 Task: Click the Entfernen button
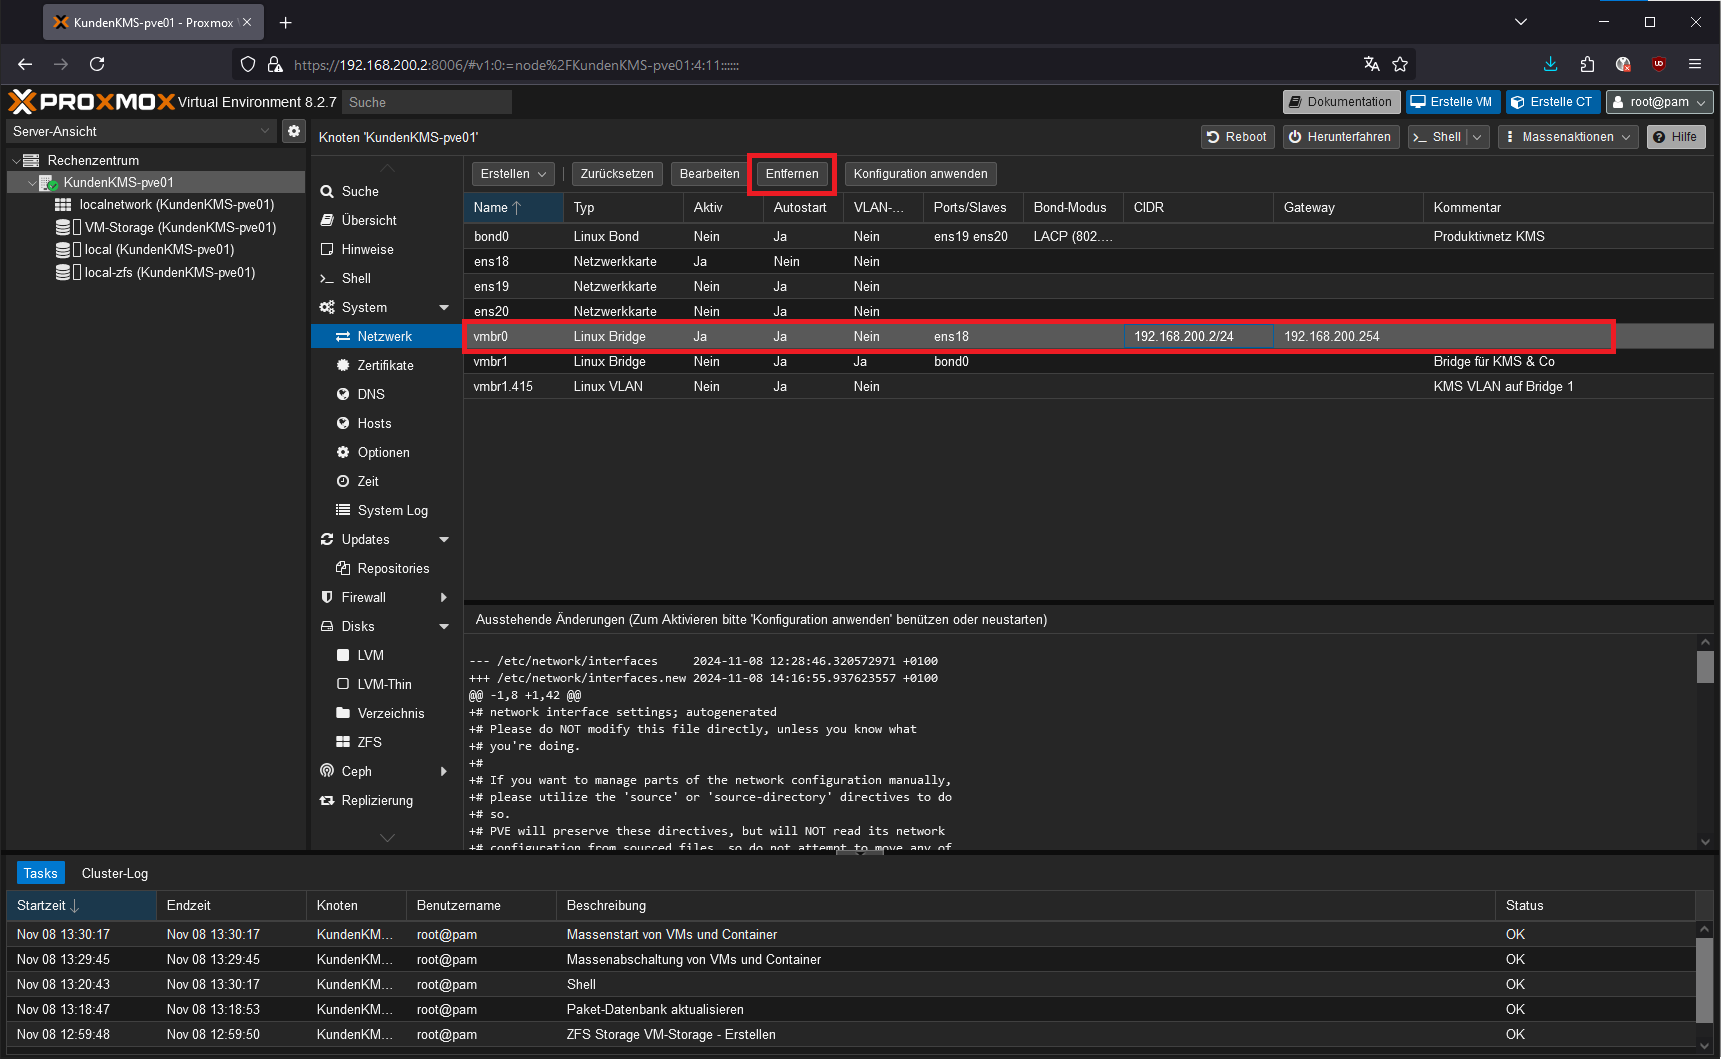pyautogui.click(x=791, y=174)
